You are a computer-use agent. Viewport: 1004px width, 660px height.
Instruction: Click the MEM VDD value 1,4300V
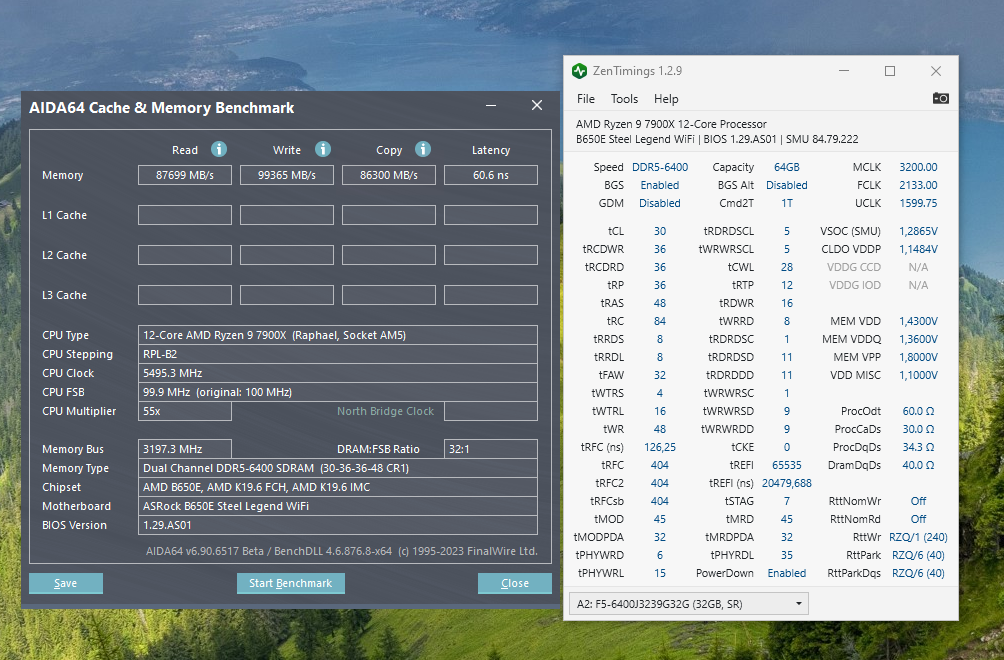(x=918, y=321)
